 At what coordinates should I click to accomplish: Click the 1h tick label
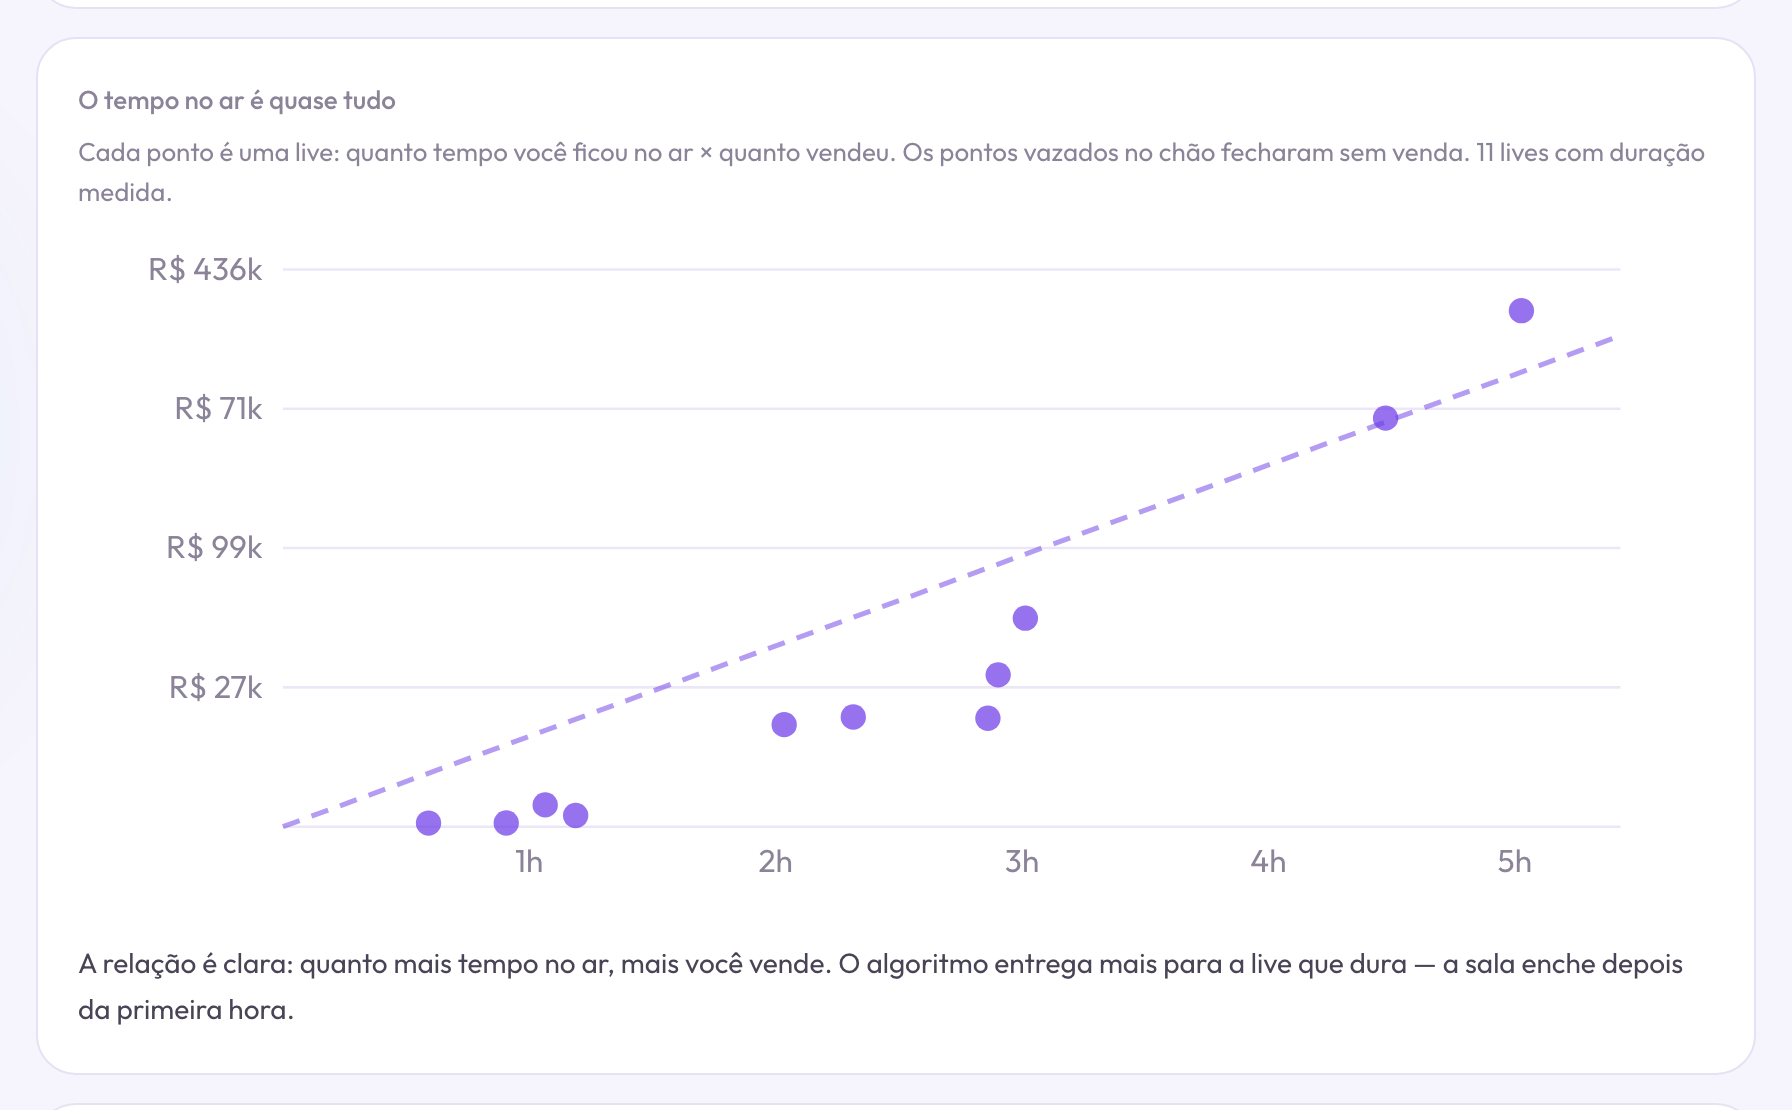coord(529,862)
